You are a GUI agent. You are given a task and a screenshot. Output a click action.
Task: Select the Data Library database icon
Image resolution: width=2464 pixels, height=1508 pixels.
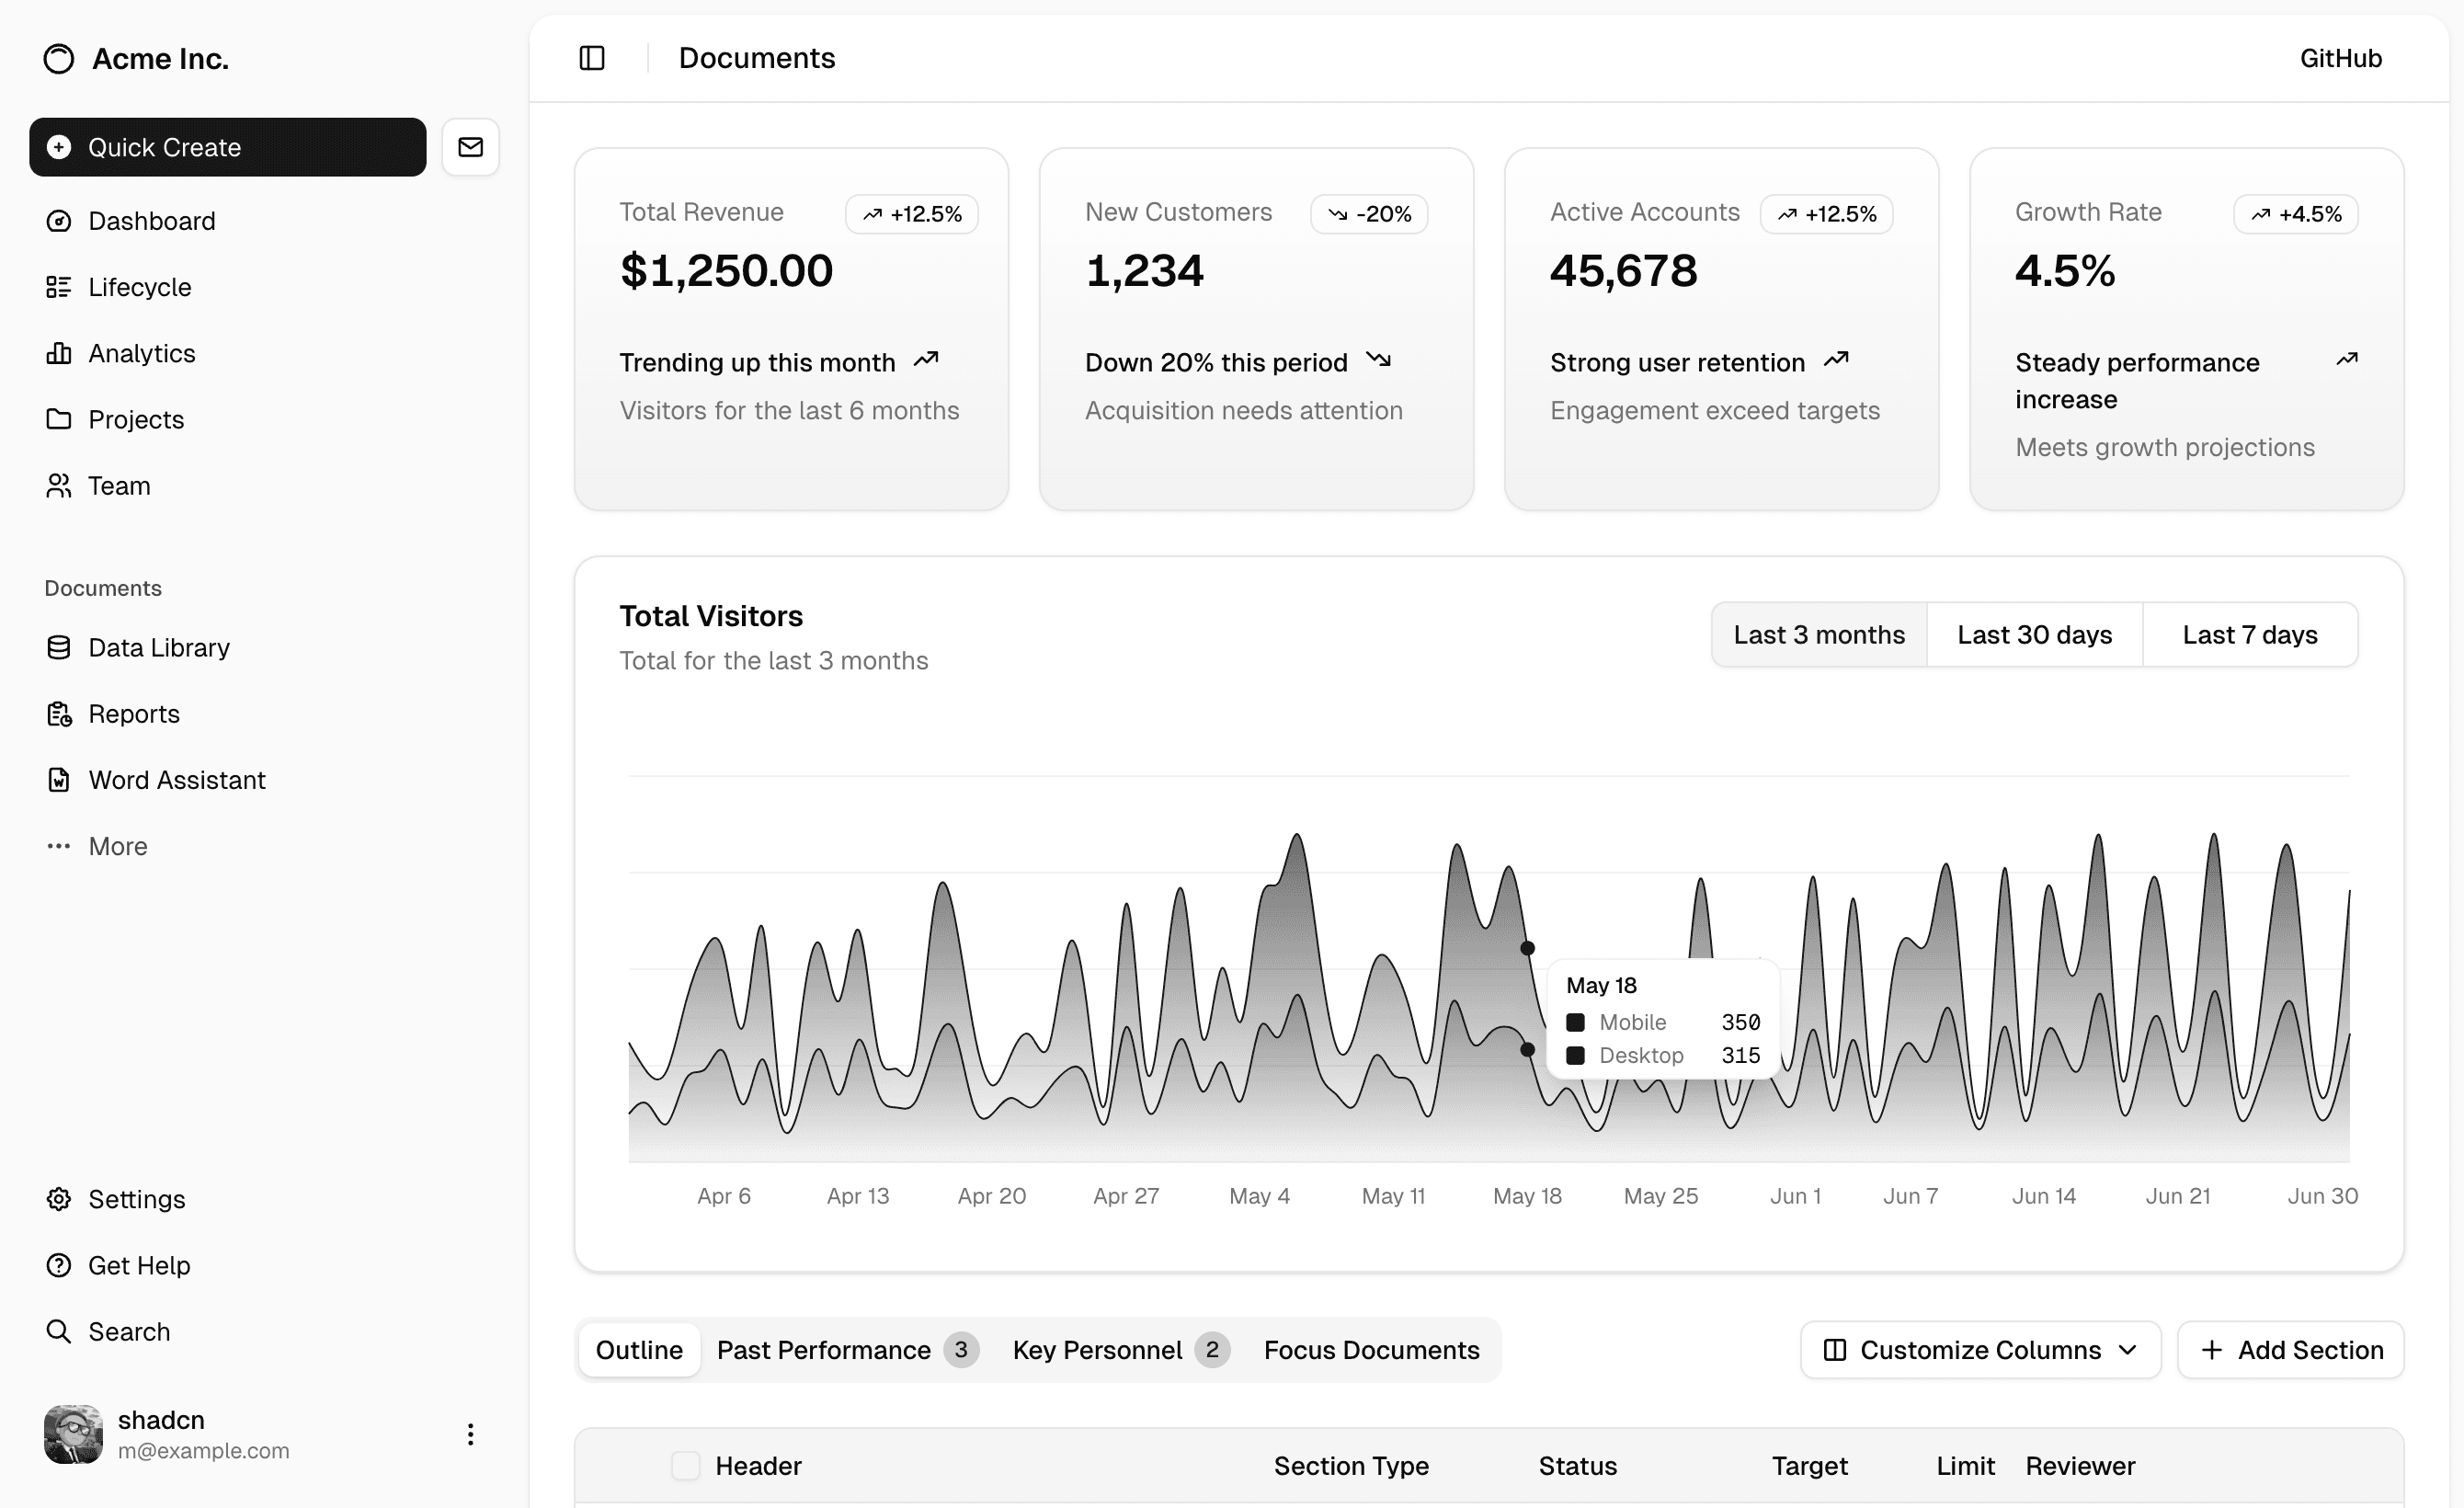point(59,647)
